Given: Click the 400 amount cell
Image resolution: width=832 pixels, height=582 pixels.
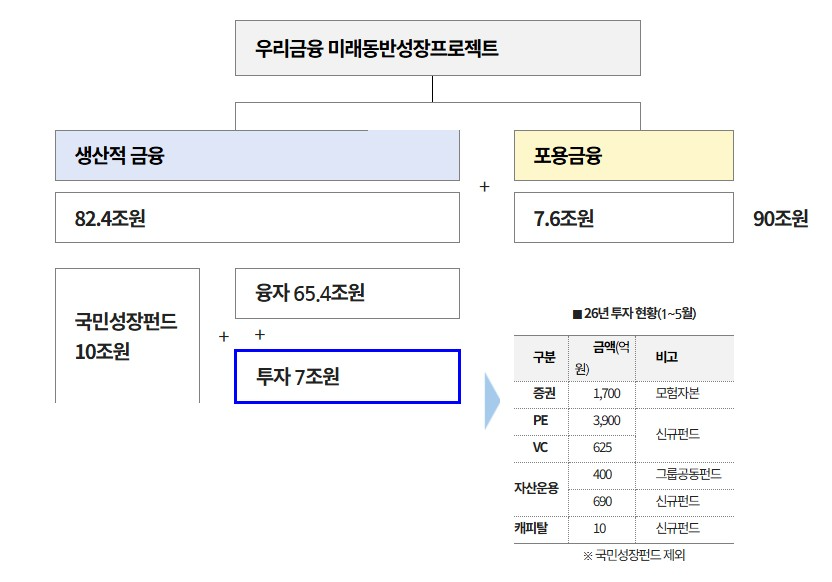Looking at the screenshot, I should (x=602, y=474).
